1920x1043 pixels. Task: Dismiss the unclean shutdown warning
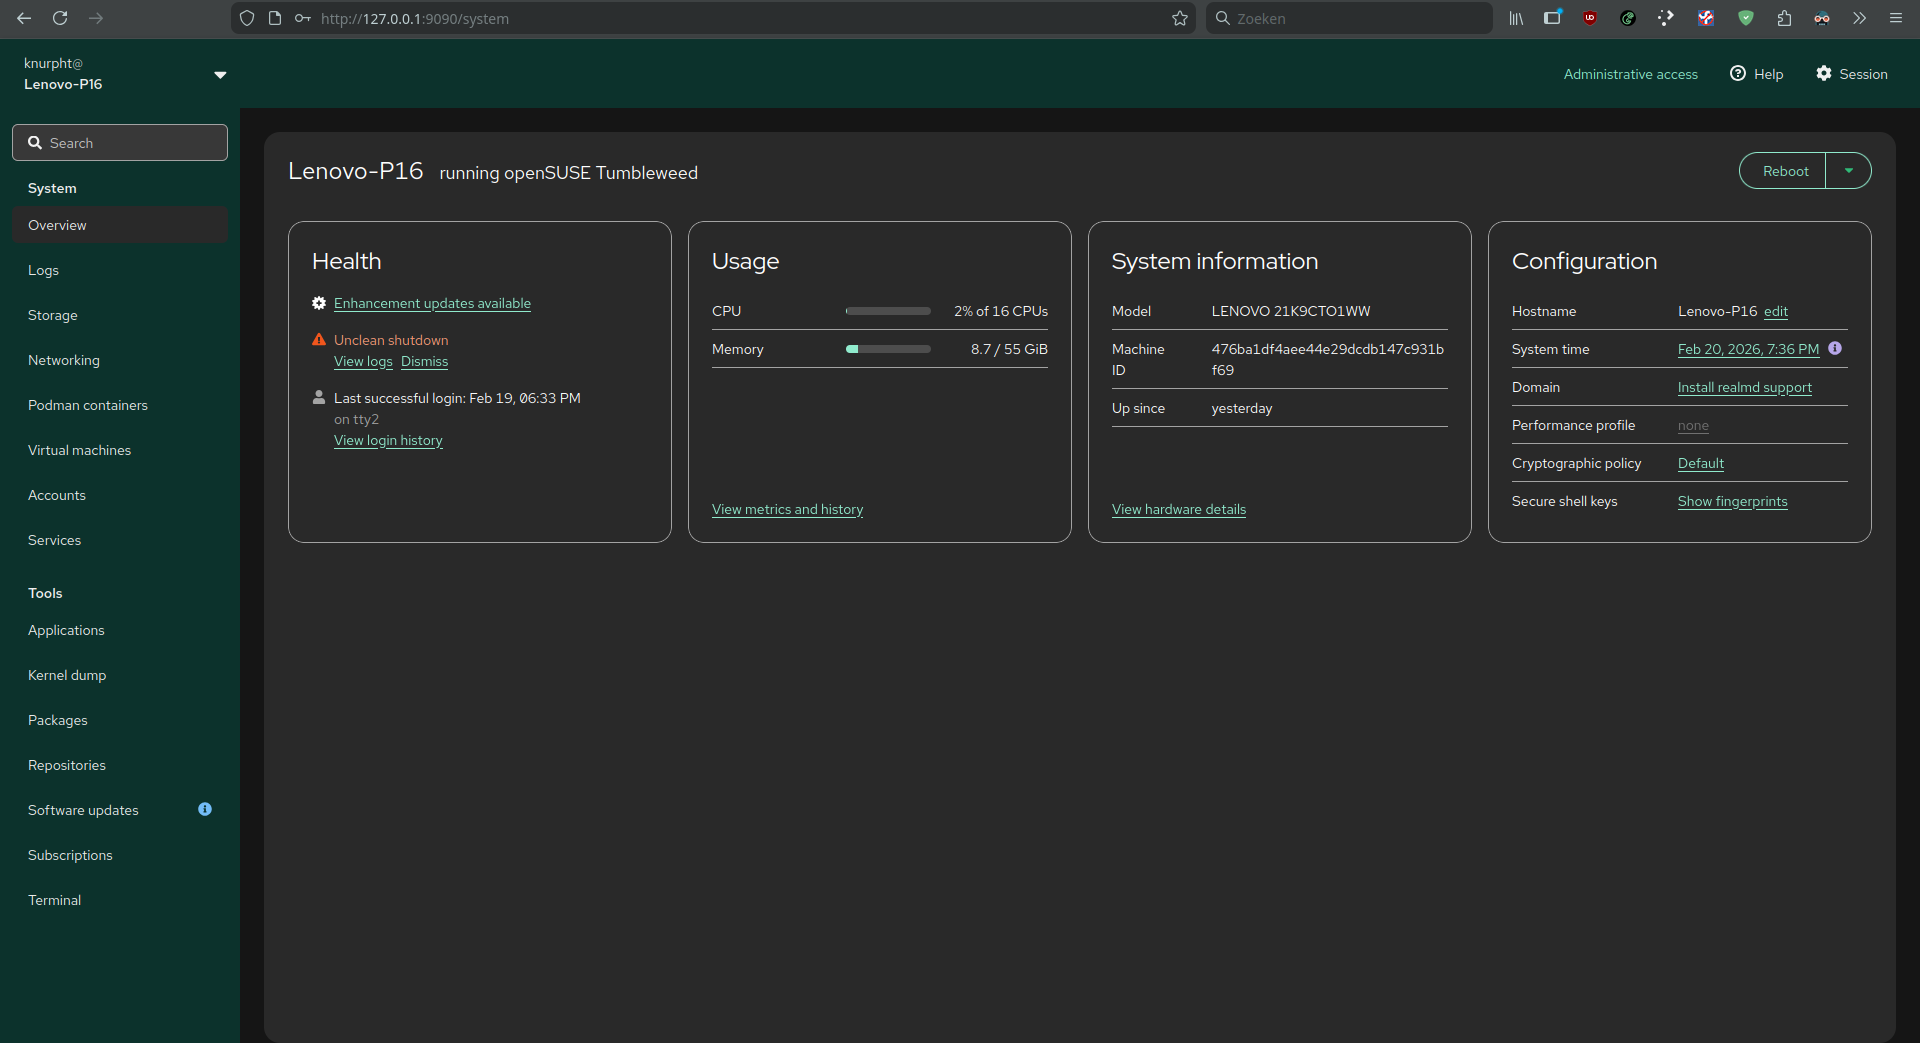[x=424, y=361]
